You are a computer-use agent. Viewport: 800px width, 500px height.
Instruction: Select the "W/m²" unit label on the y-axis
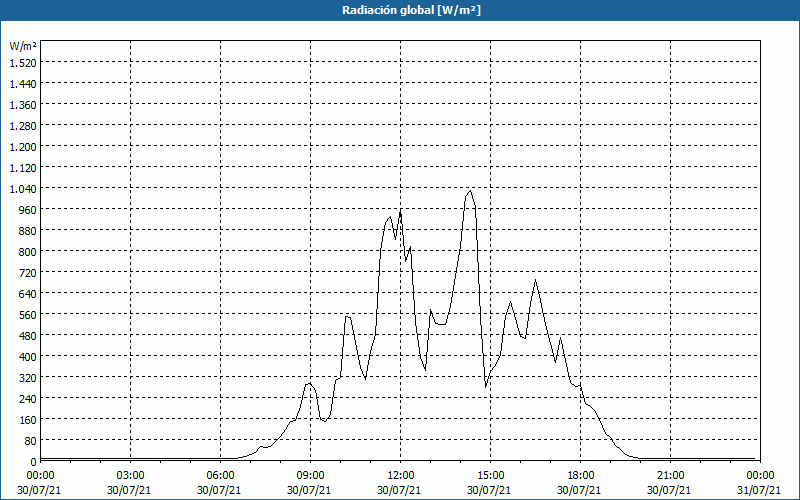point(23,46)
